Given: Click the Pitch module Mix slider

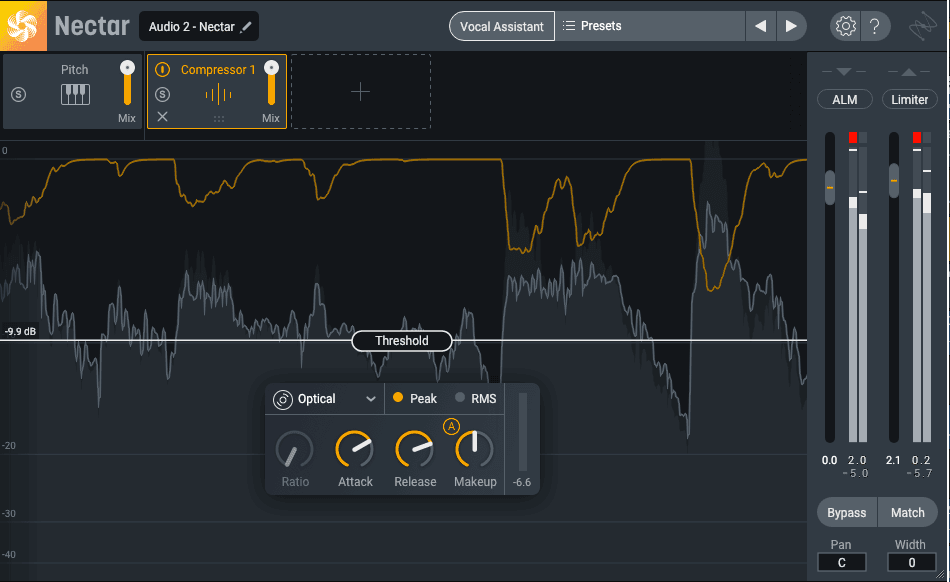Looking at the screenshot, I should 127,83.
